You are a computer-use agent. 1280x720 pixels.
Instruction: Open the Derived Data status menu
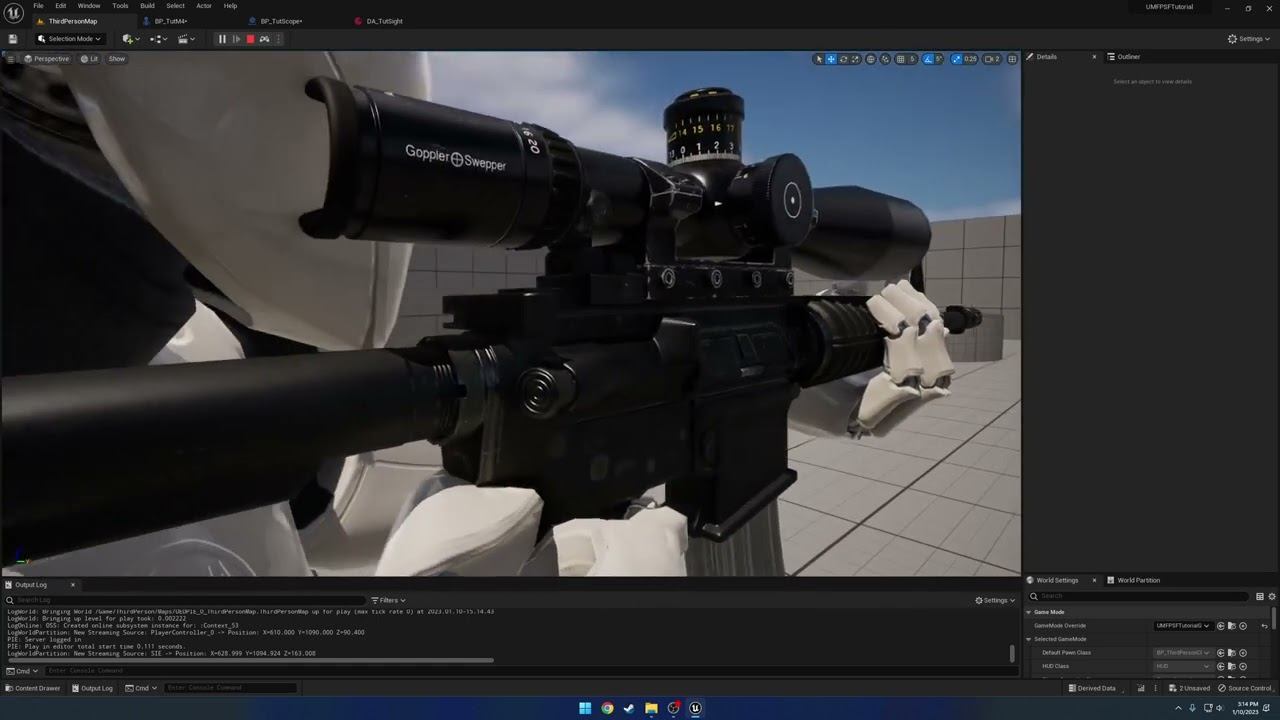click(1091, 688)
